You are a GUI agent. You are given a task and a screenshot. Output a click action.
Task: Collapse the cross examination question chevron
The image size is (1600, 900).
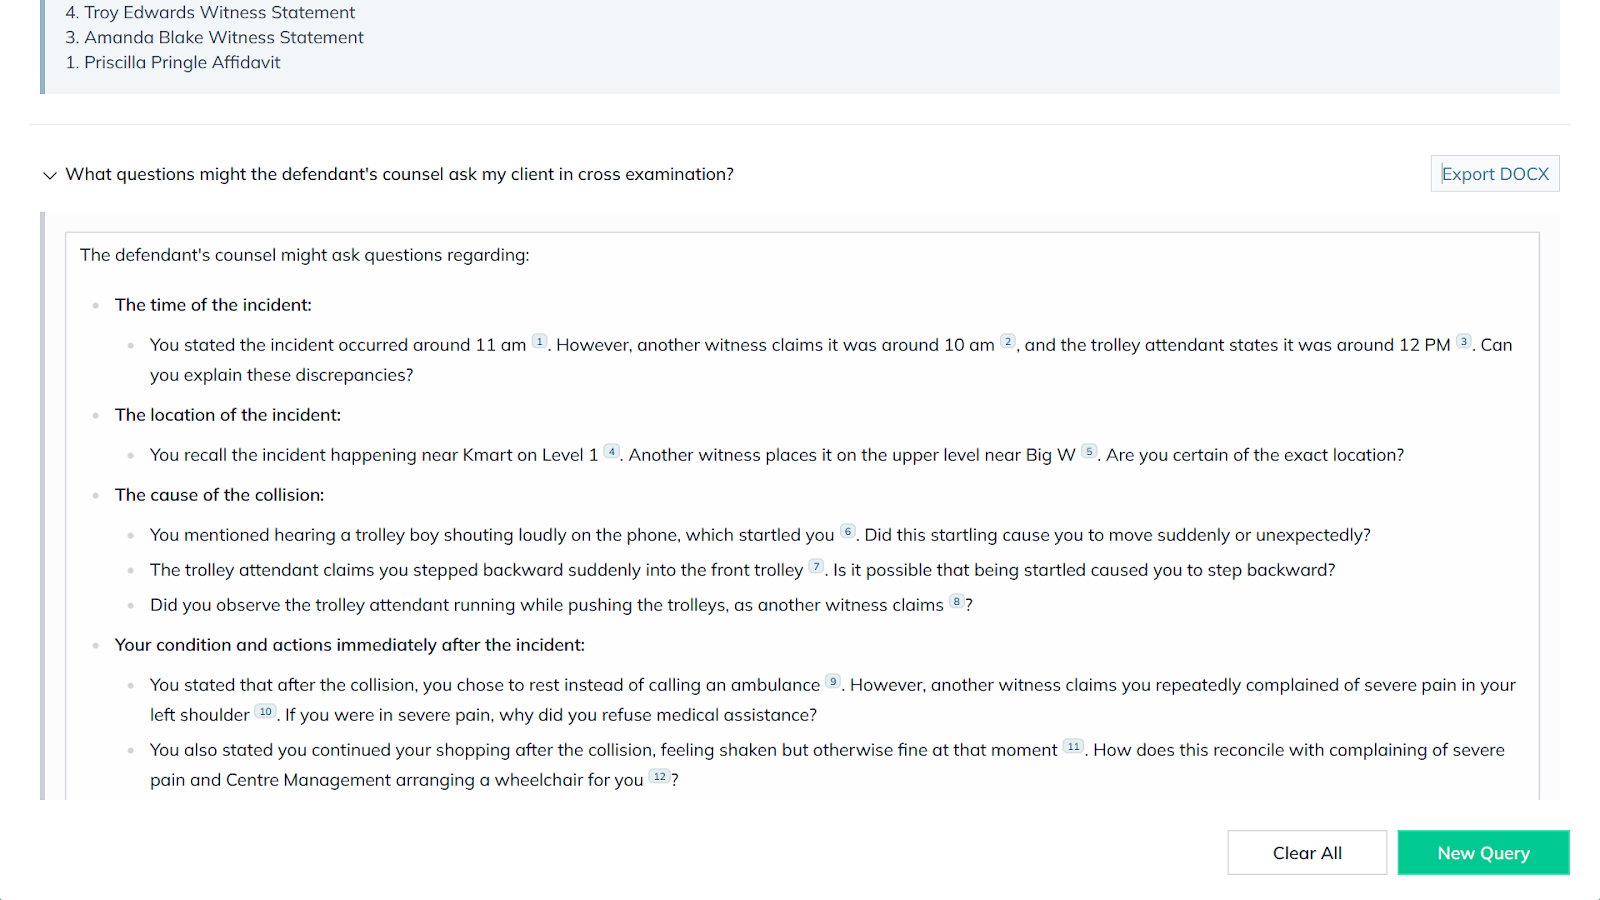pos(50,175)
